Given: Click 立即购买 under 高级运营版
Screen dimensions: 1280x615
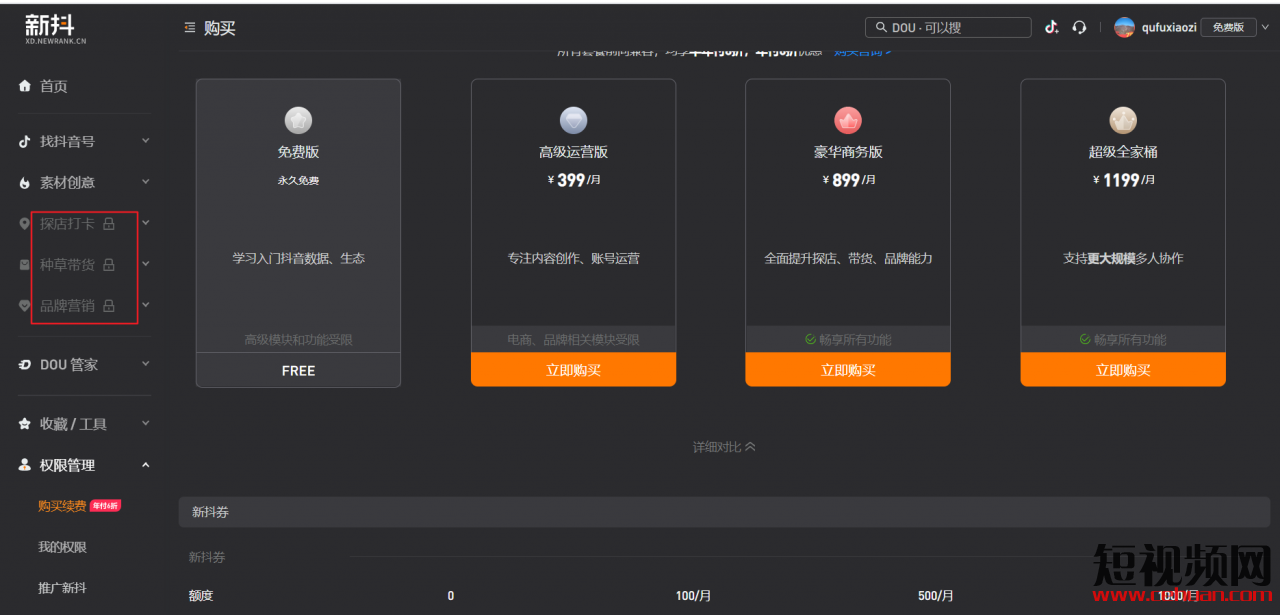Looking at the screenshot, I should pyautogui.click(x=573, y=370).
